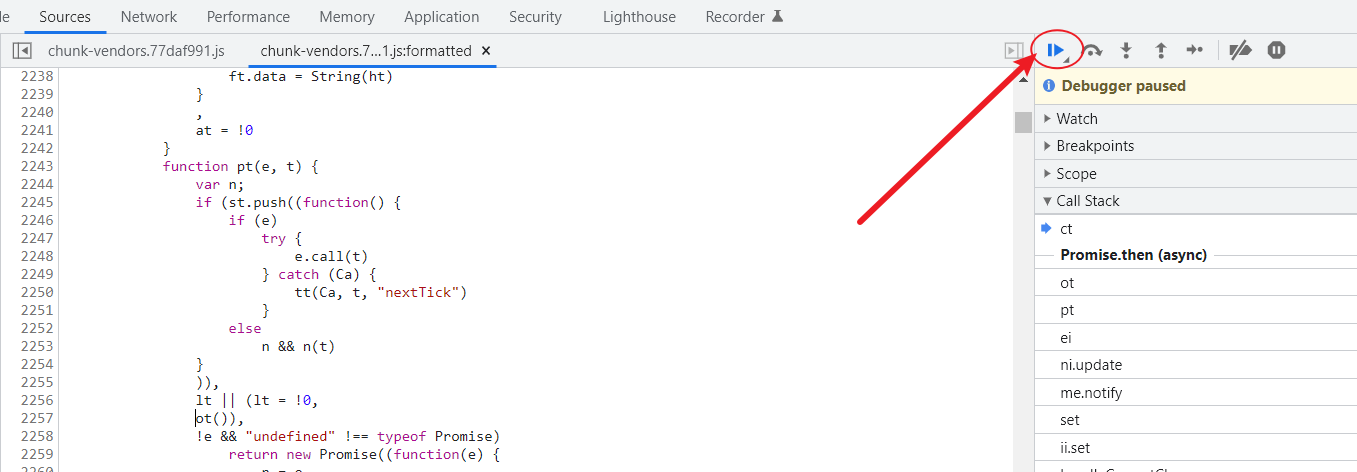The width and height of the screenshot is (1357, 472).
Task: Open the Security panel
Action: 535,17
